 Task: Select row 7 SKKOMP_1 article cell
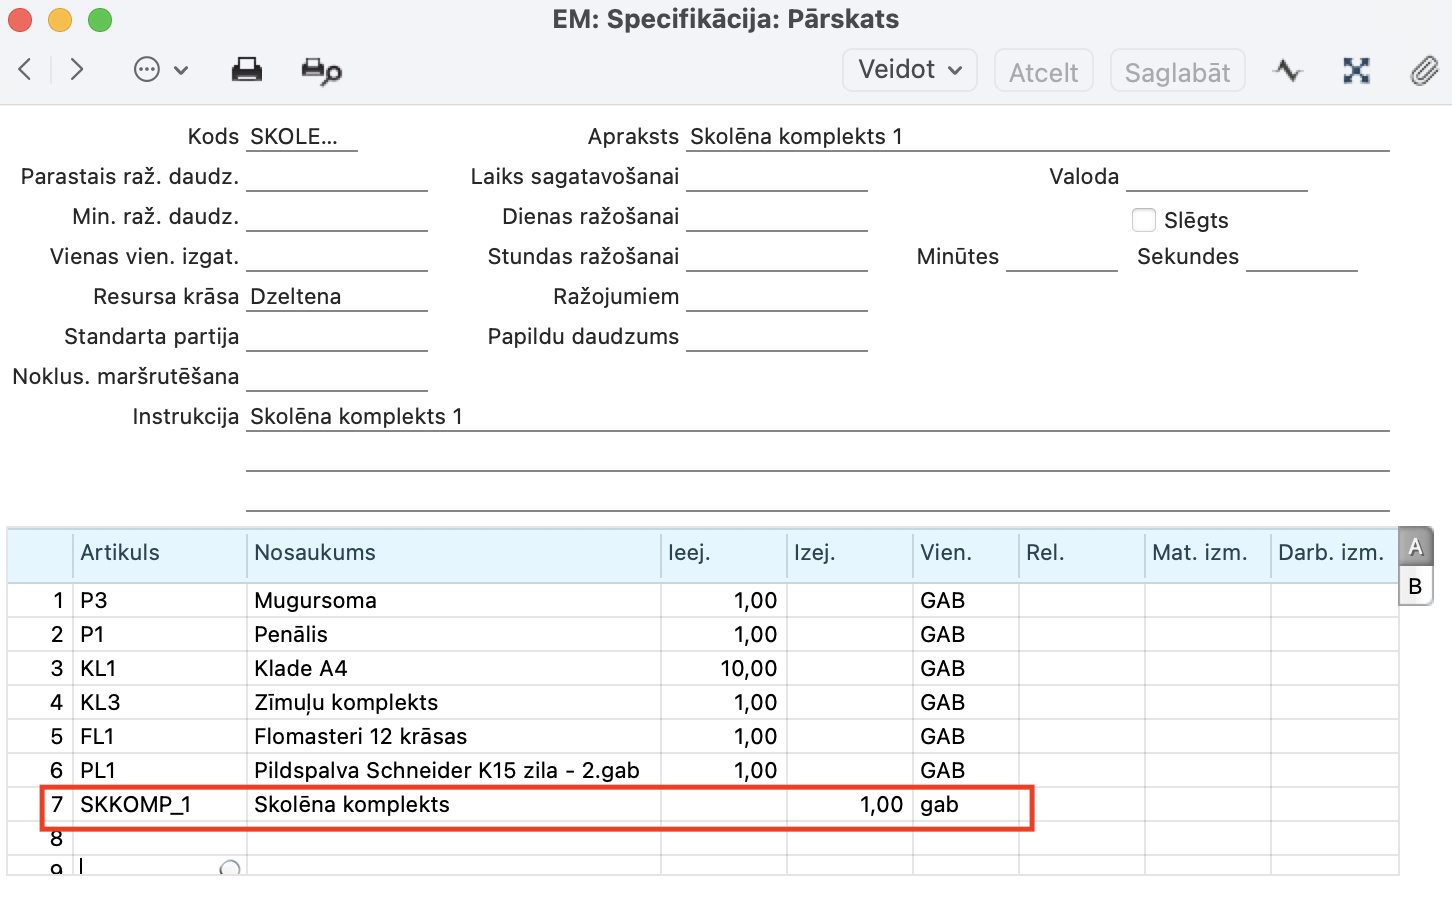(159, 805)
